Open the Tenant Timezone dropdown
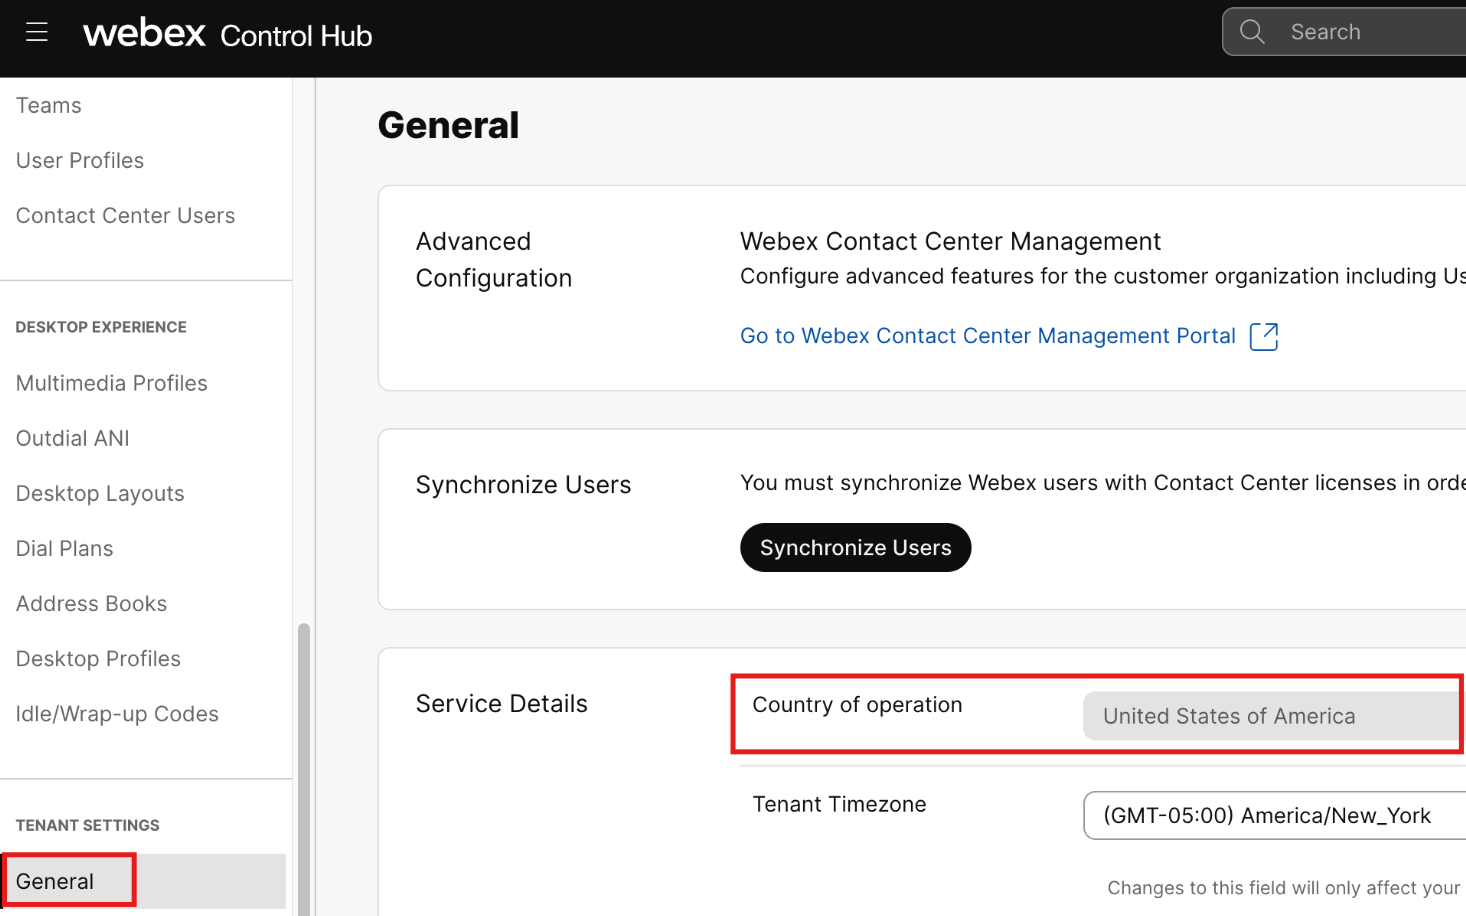 tap(1270, 816)
